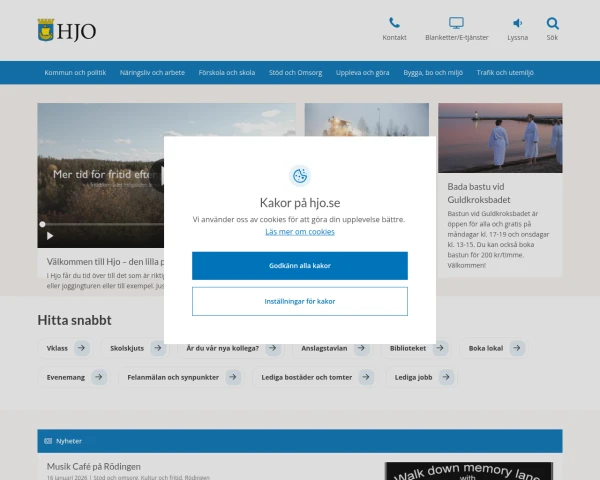Open search with the Sök magnifier icon
Image resolution: width=600 pixels, height=480 pixels.
[552, 23]
